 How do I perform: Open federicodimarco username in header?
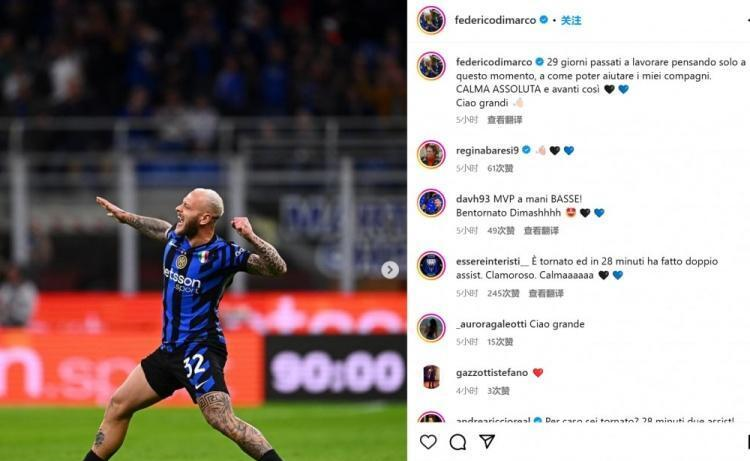pos(495,20)
